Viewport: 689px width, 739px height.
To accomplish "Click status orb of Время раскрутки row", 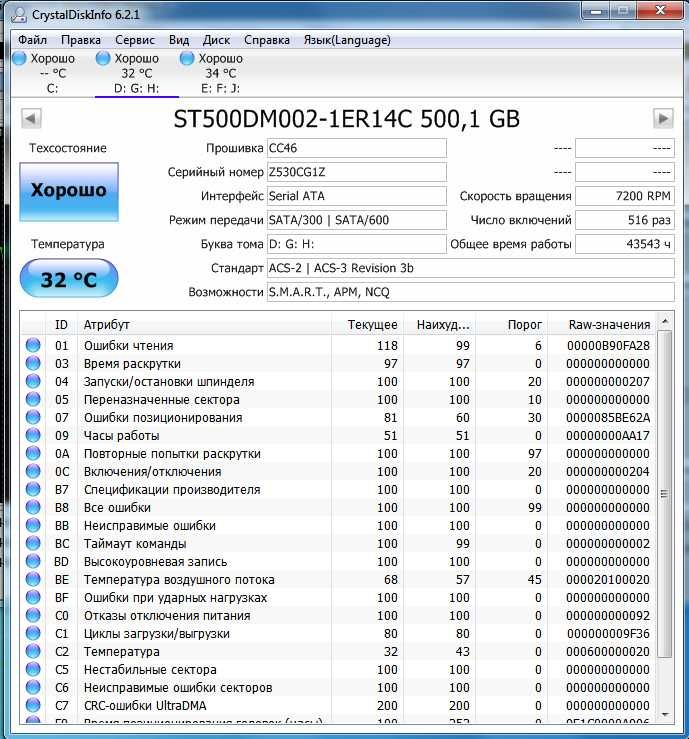I will coord(33,363).
